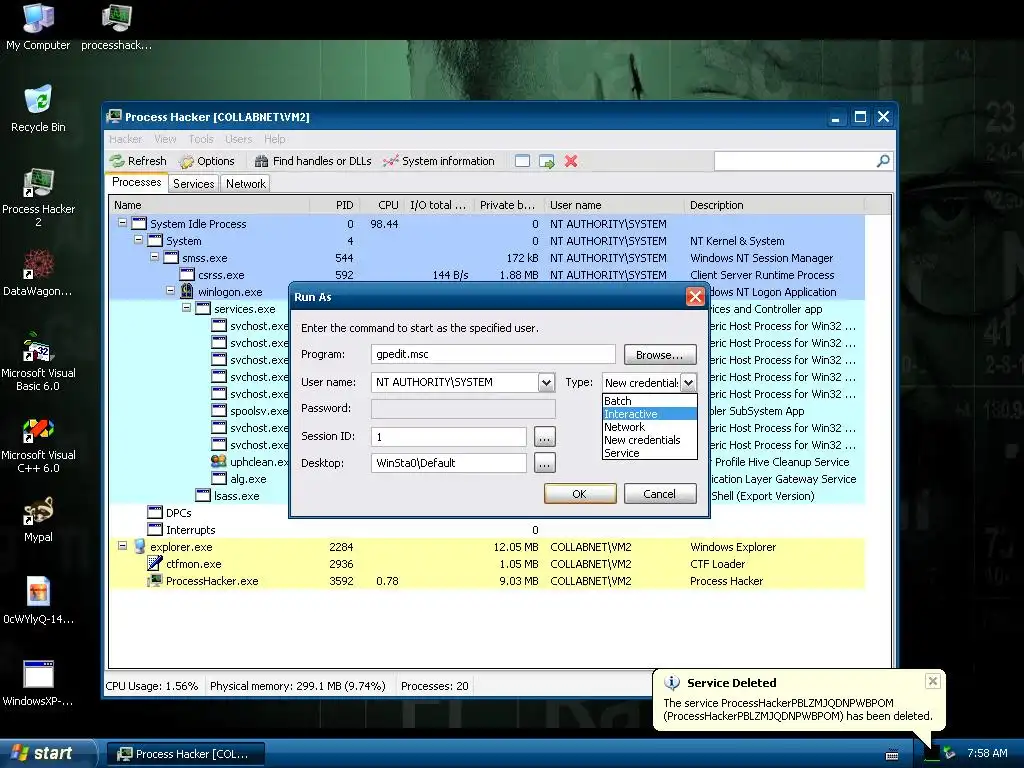This screenshot has height=768, width=1024.
Task: Sort by the User name column header
Action: tap(615, 205)
